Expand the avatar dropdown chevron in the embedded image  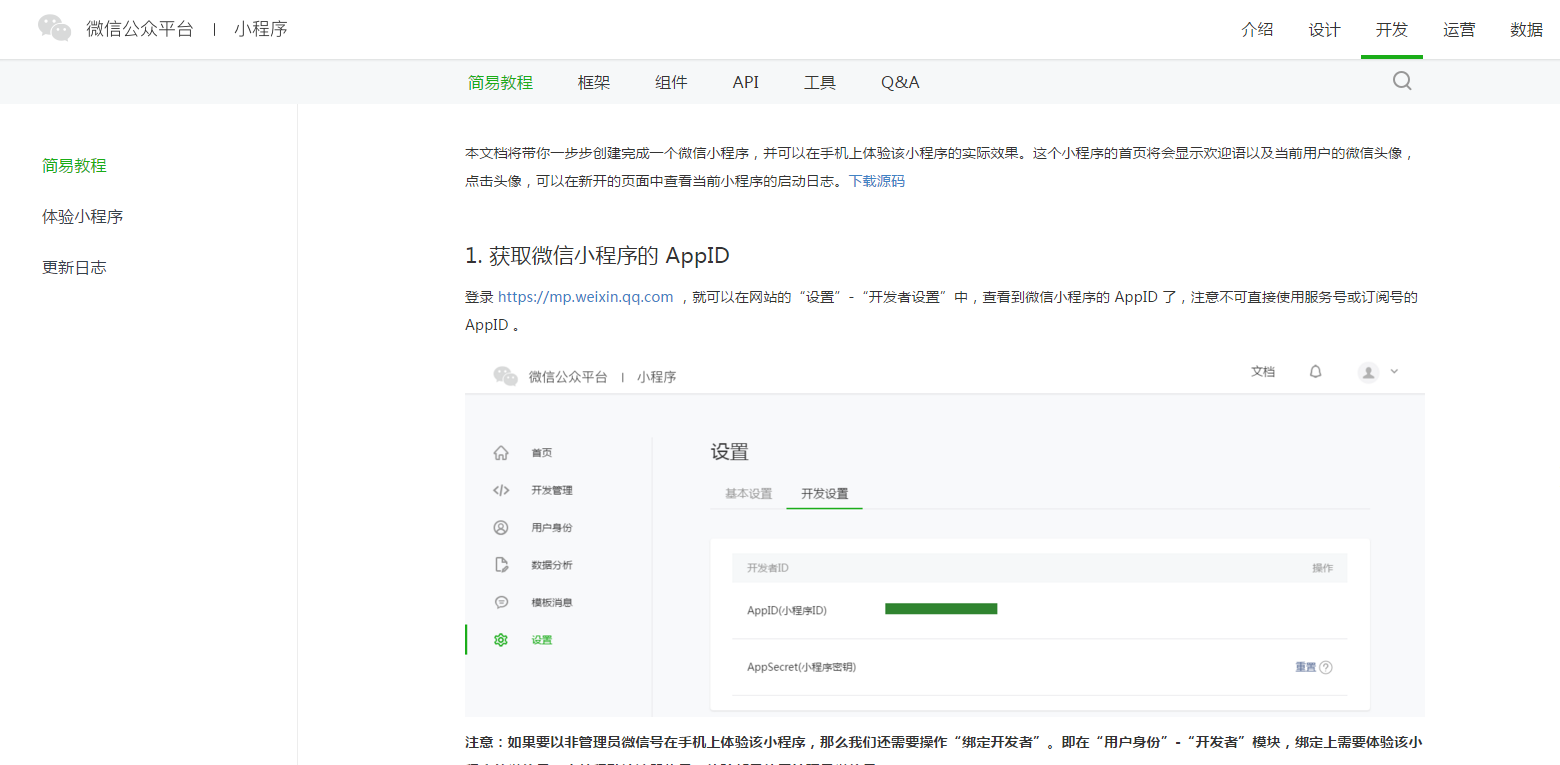click(1394, 371)
